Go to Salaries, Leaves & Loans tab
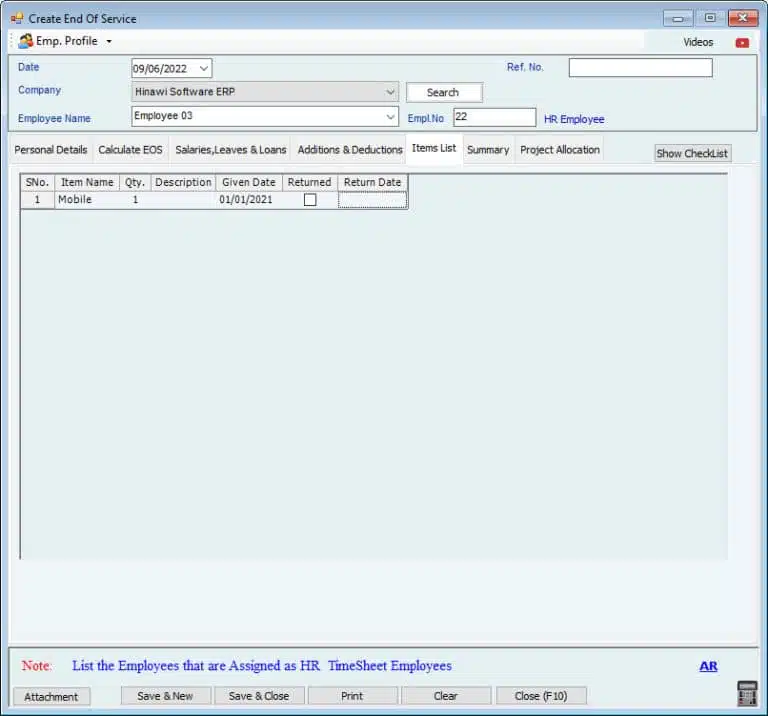 point(231,150)
